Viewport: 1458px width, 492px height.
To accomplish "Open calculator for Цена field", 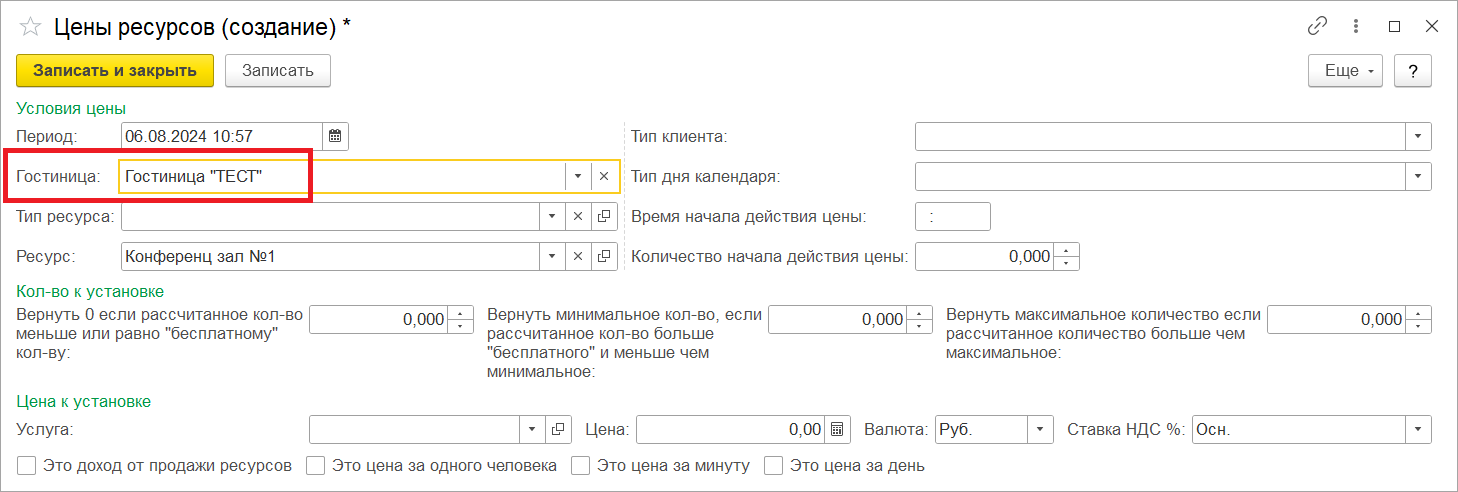I will 838,429.
